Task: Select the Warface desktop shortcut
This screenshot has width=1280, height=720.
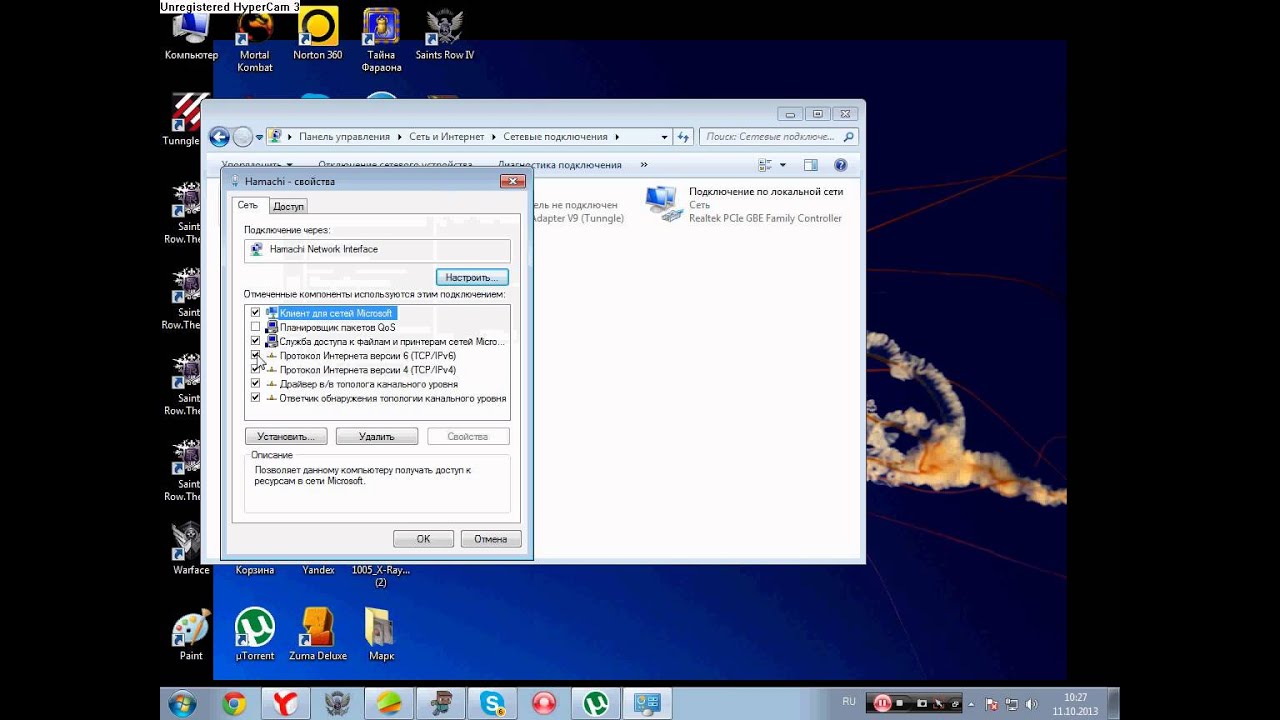Action: 190,548
